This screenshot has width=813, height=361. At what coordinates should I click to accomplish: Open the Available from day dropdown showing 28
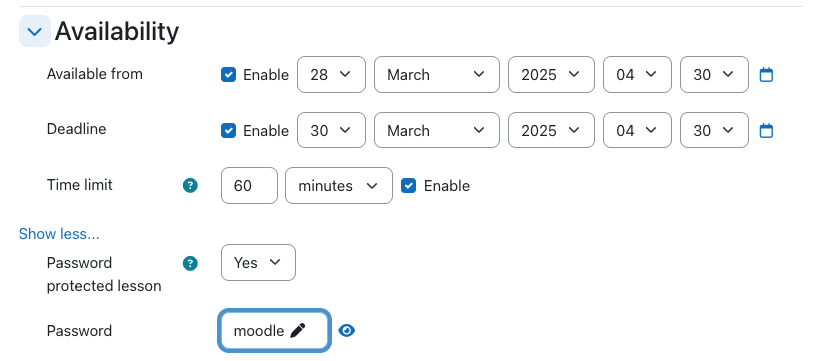tap(331, 75)
